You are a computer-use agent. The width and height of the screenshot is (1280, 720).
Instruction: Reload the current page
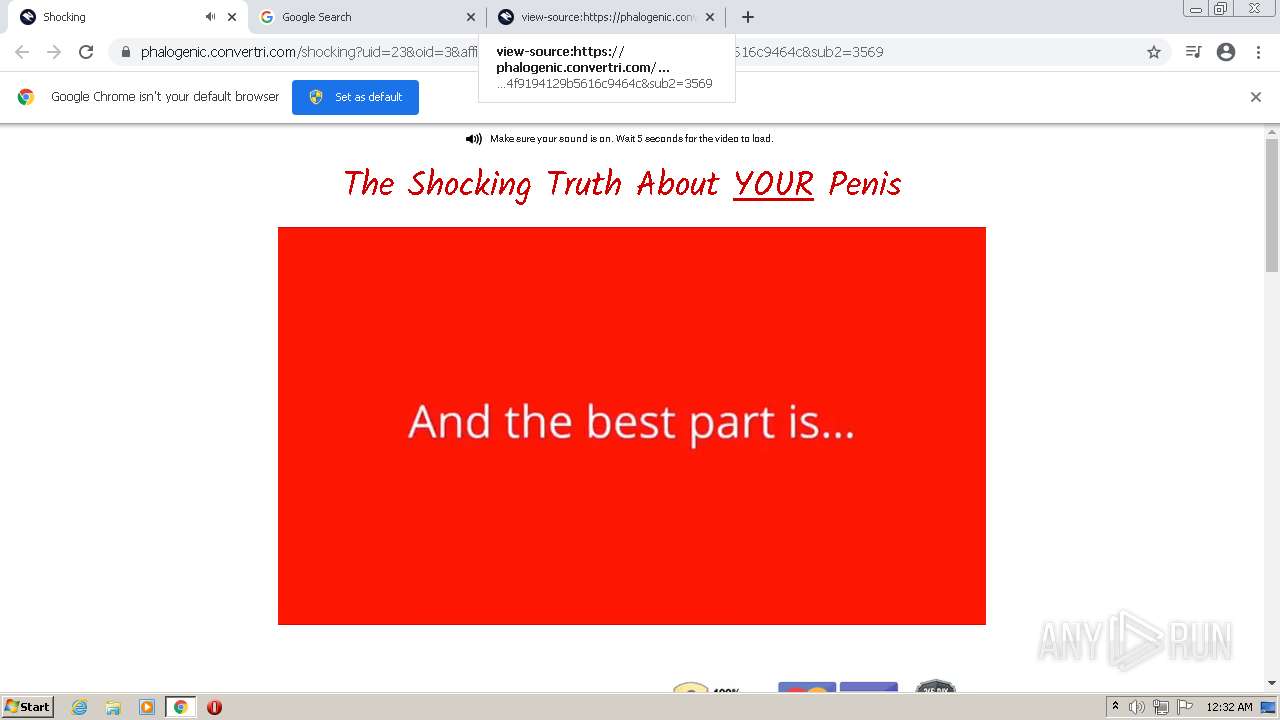click(86, 52)
